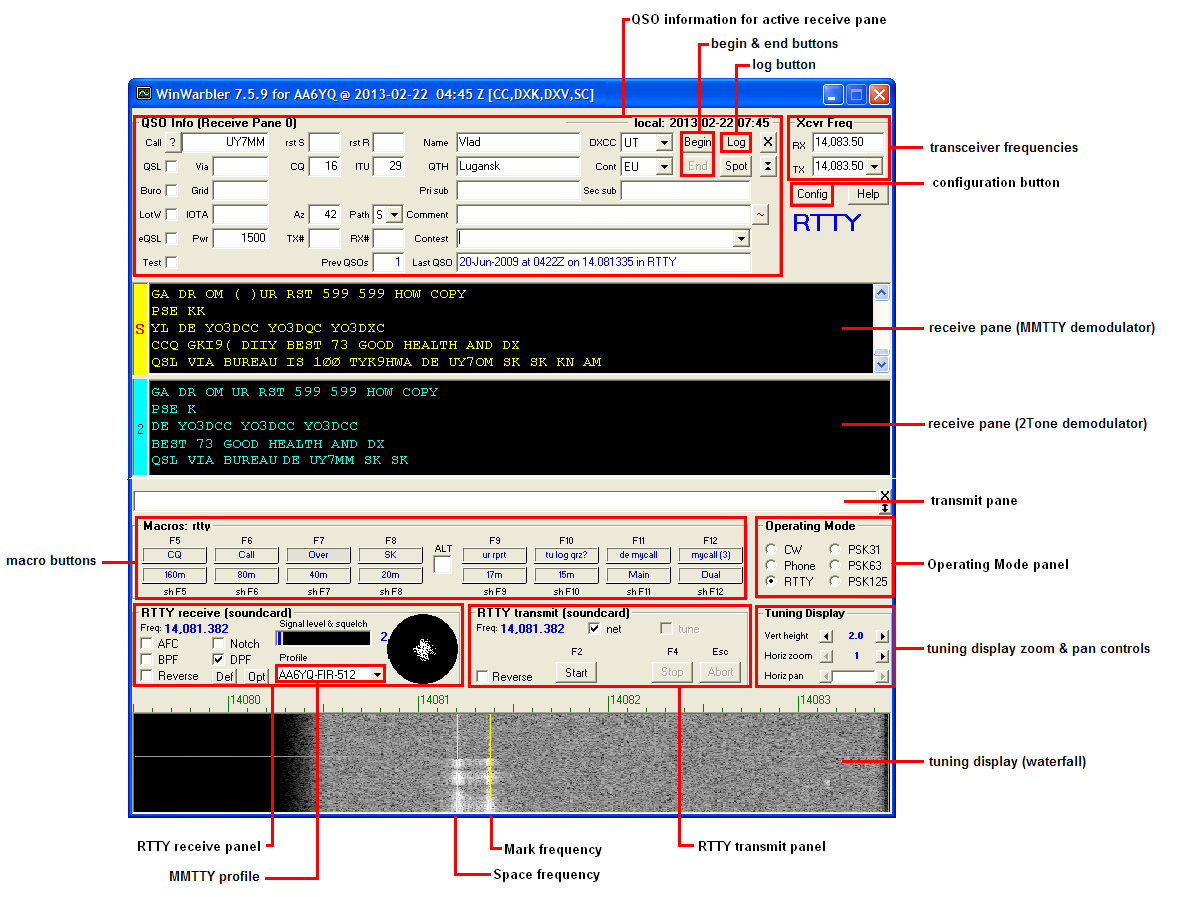Toggle Reverse in RTTY transmit panel

click(x=482, y=677)
